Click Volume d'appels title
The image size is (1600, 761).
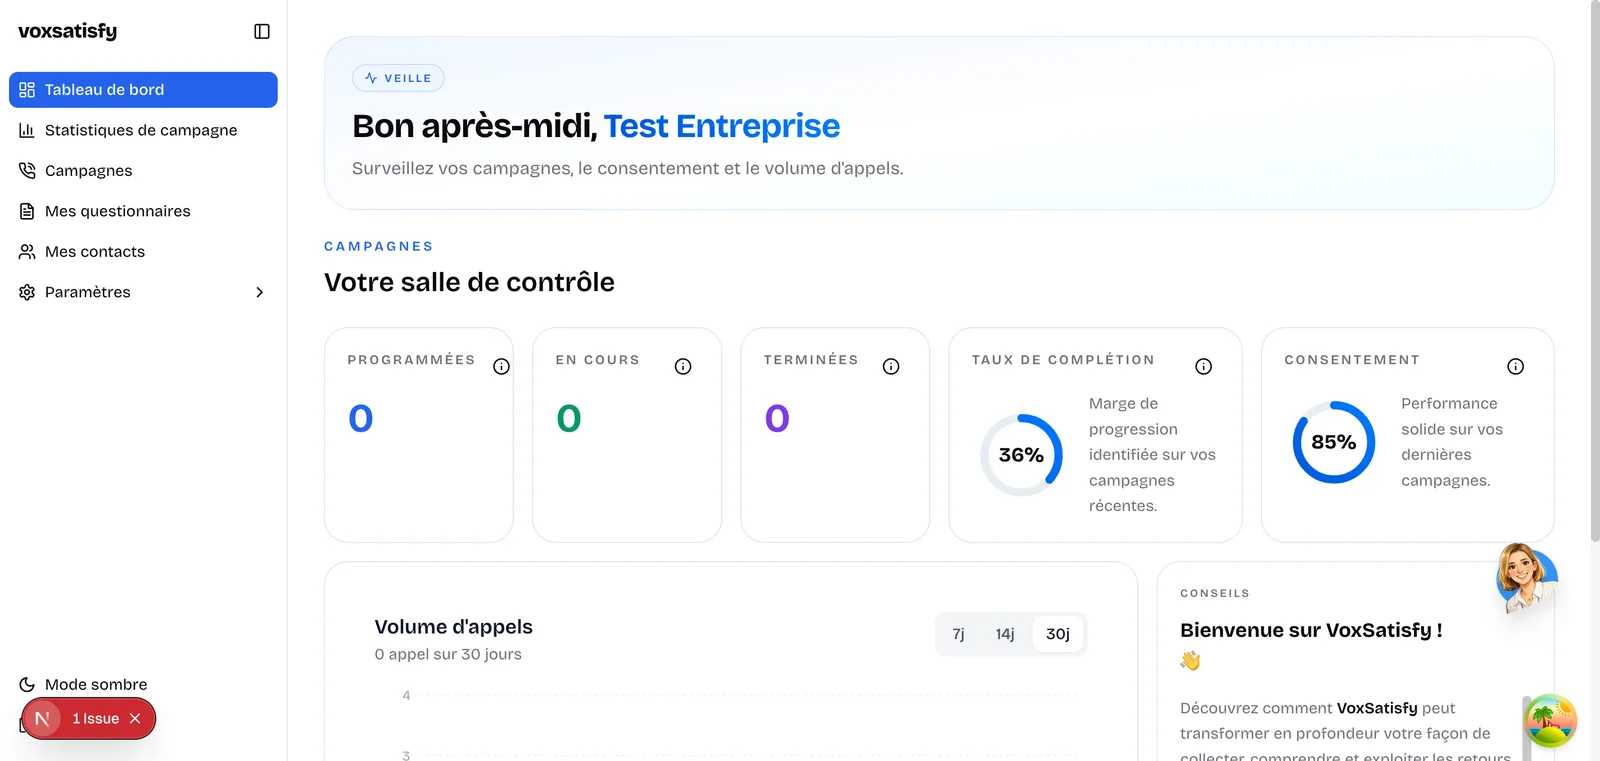point(453,627)
